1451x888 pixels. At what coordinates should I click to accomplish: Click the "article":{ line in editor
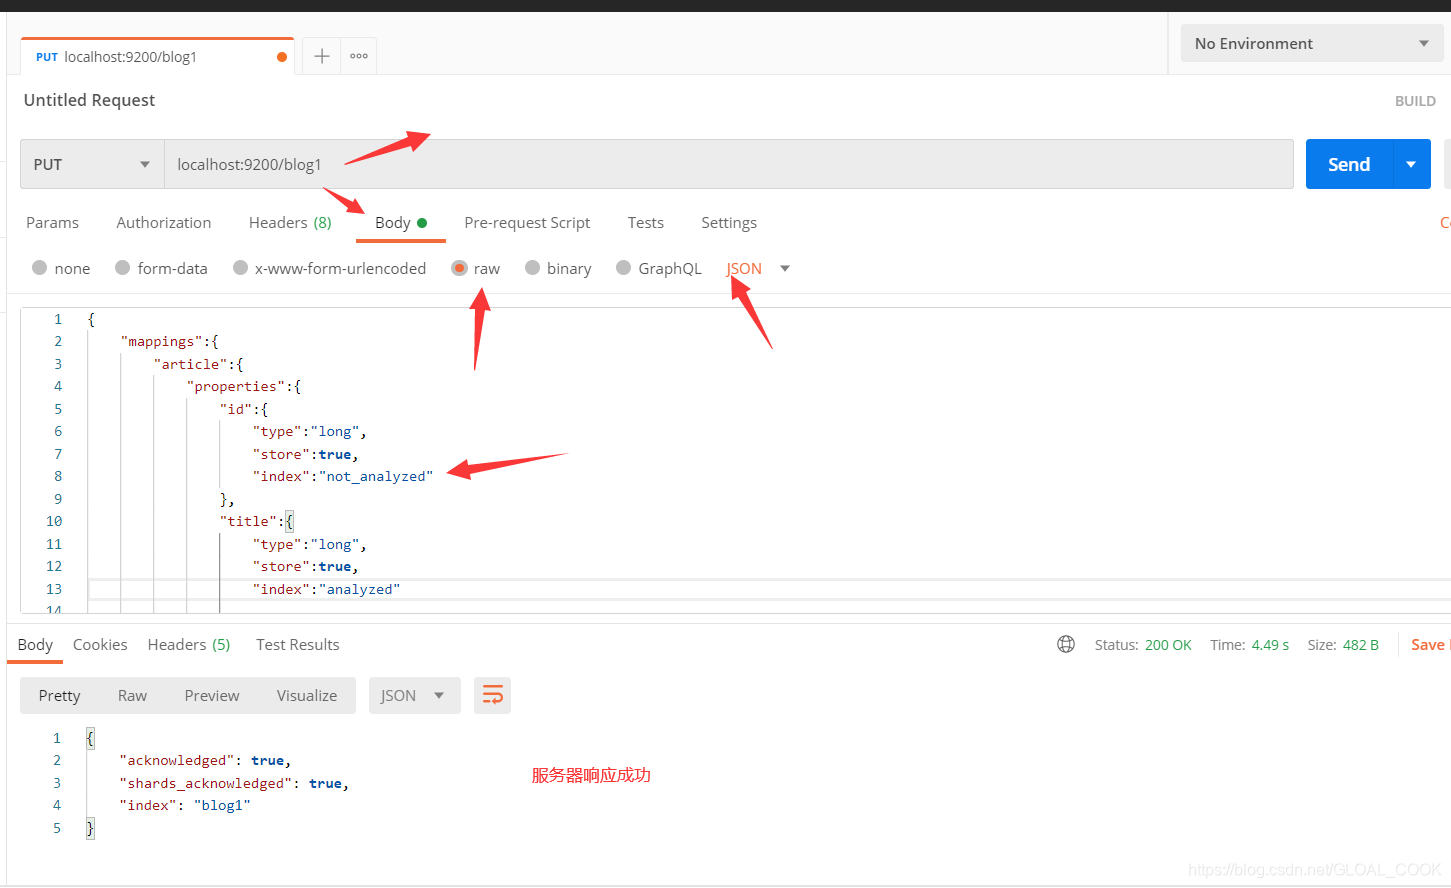tap(198, 364)
